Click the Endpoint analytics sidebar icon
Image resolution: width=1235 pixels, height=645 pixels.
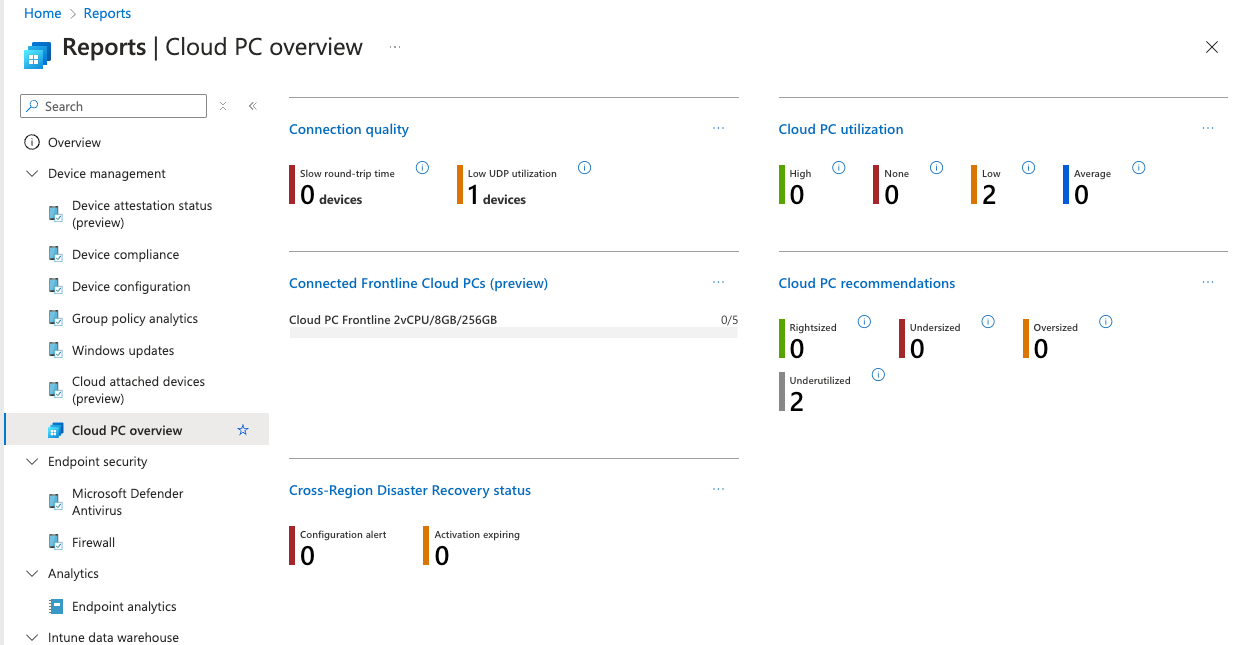pos(56,607)
